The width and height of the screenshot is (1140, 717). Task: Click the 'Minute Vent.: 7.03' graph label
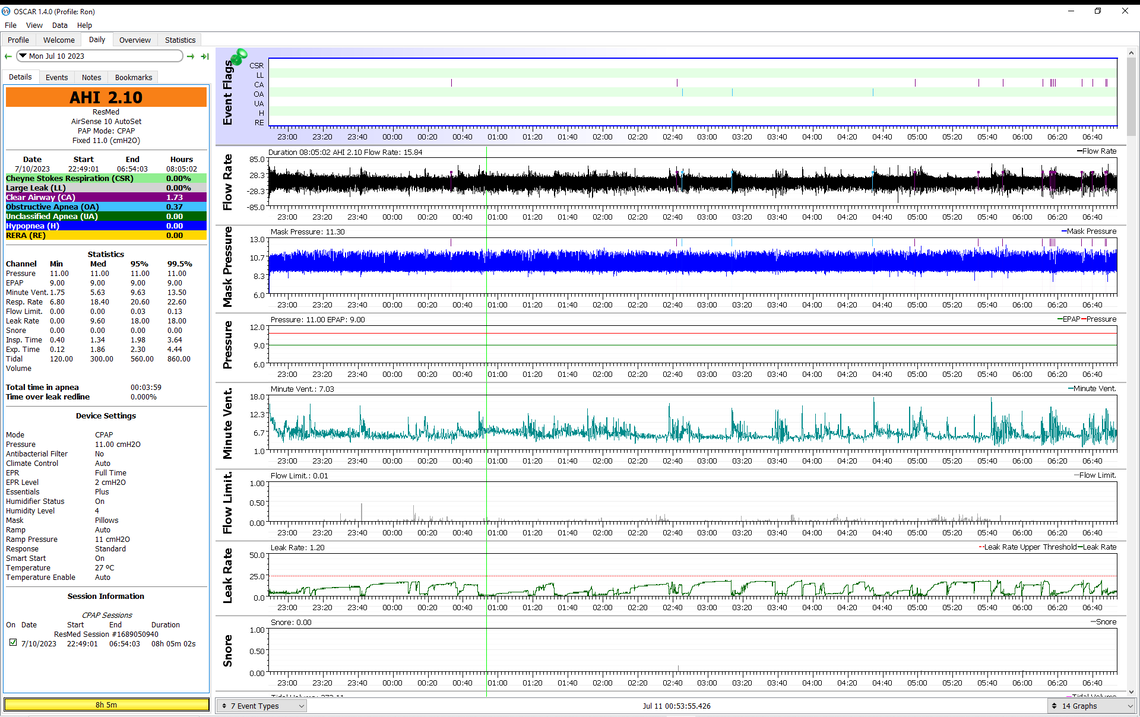pyautogui.click(x=302, y=389)
